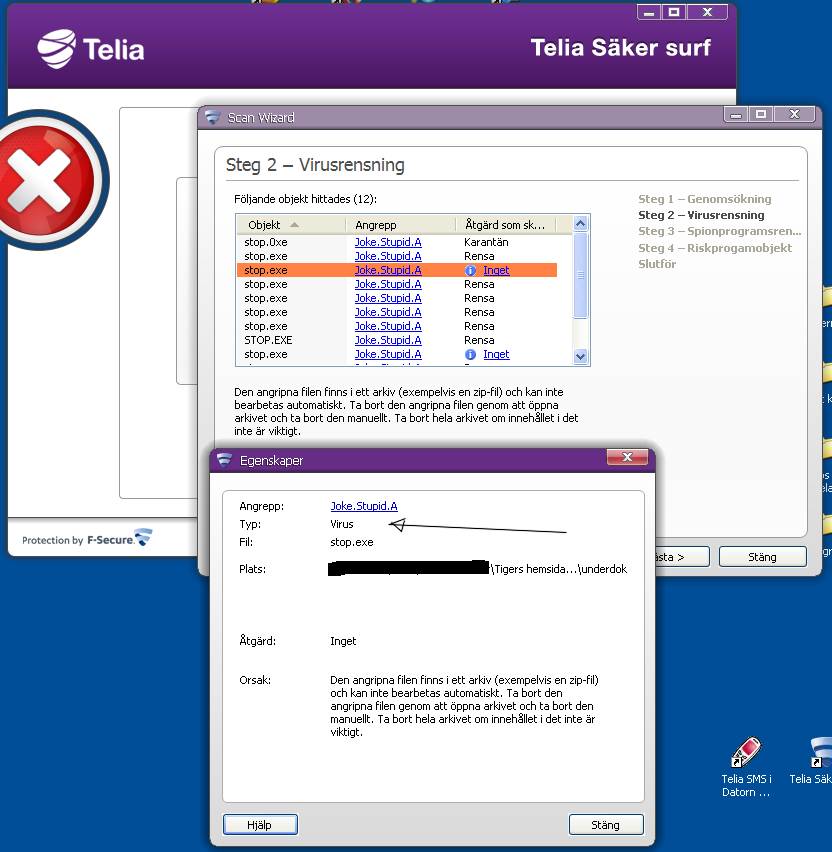Open the Joke.Stupid.A link in the highlighted row
Viewport: 832px width, 852px height.
(388, 271)
